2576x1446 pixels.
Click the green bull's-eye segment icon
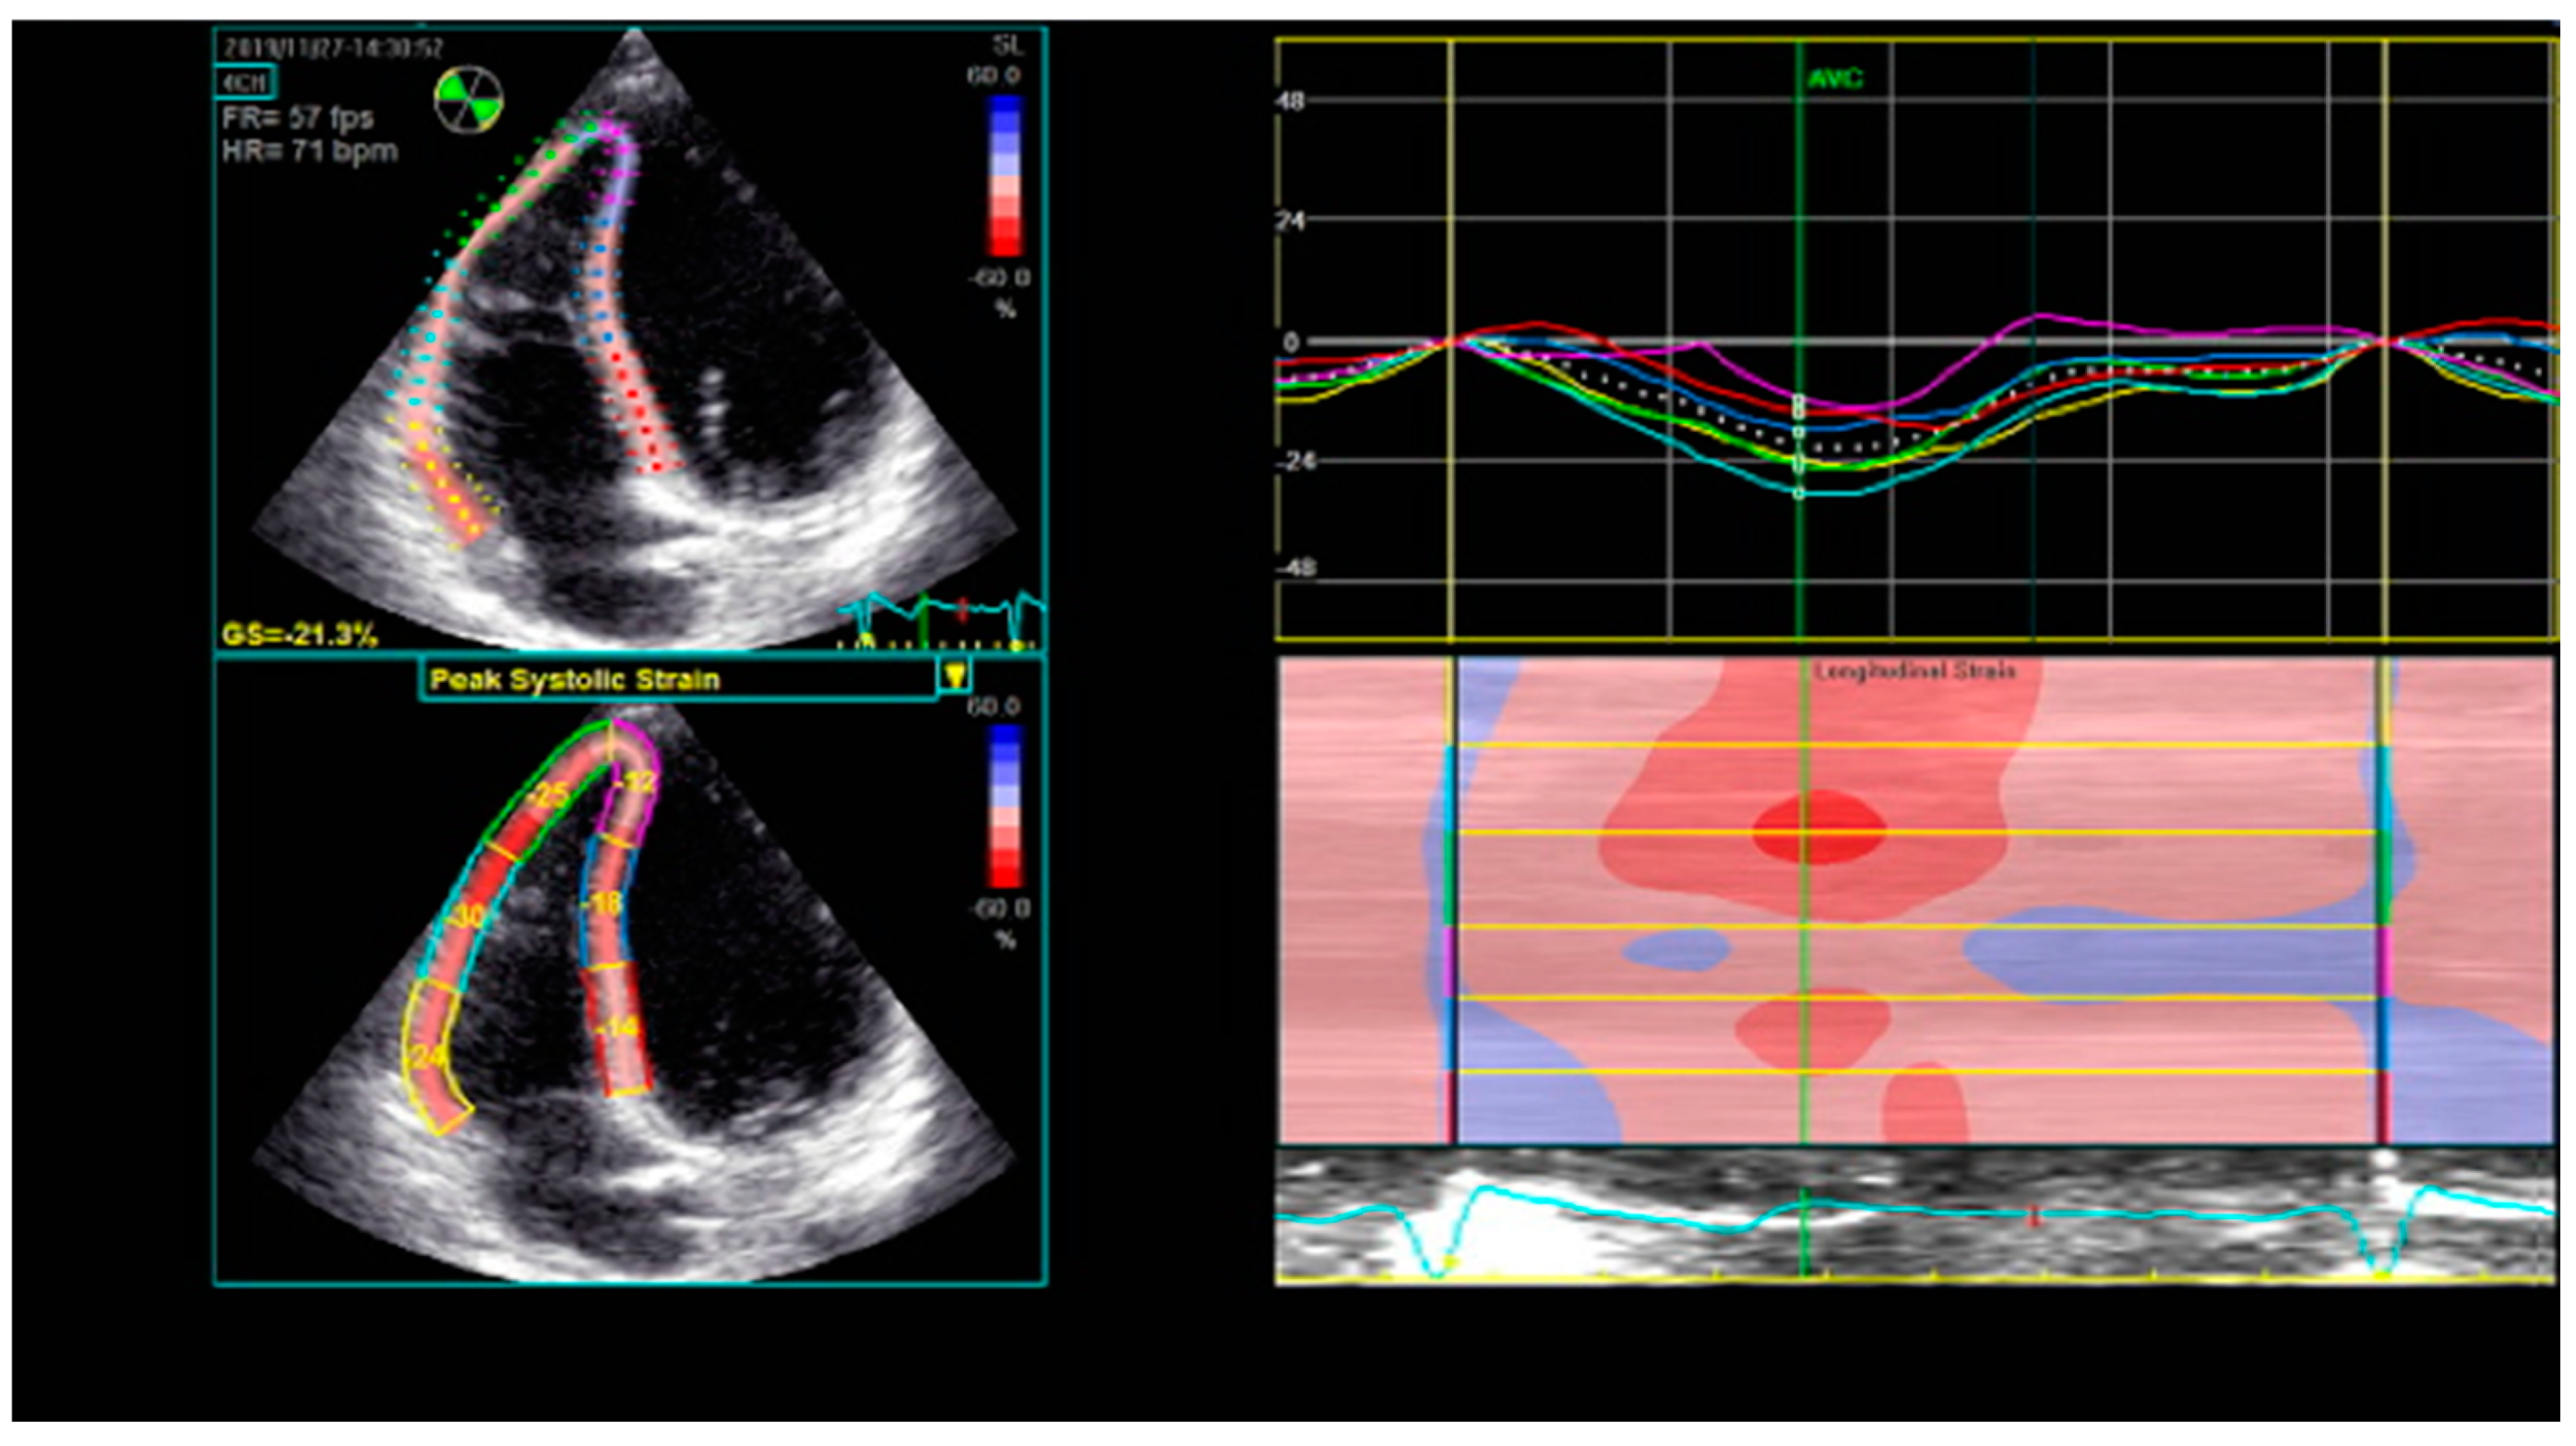(468, 100)
